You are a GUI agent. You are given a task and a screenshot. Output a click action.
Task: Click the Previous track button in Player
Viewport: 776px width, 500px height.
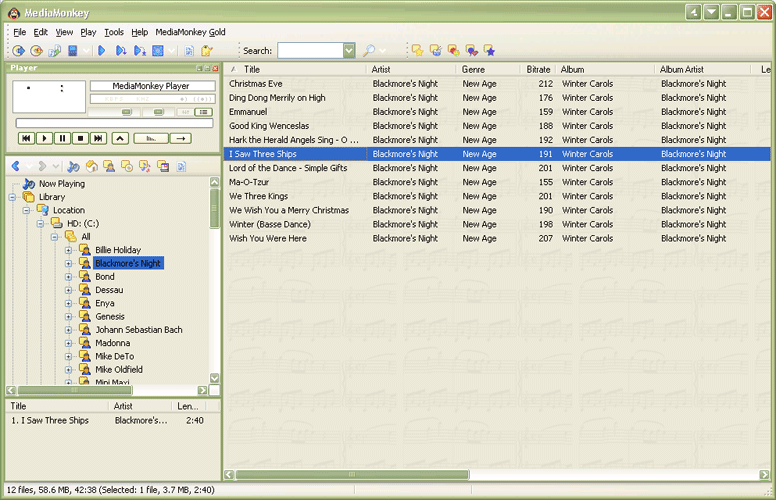point(26,139)
